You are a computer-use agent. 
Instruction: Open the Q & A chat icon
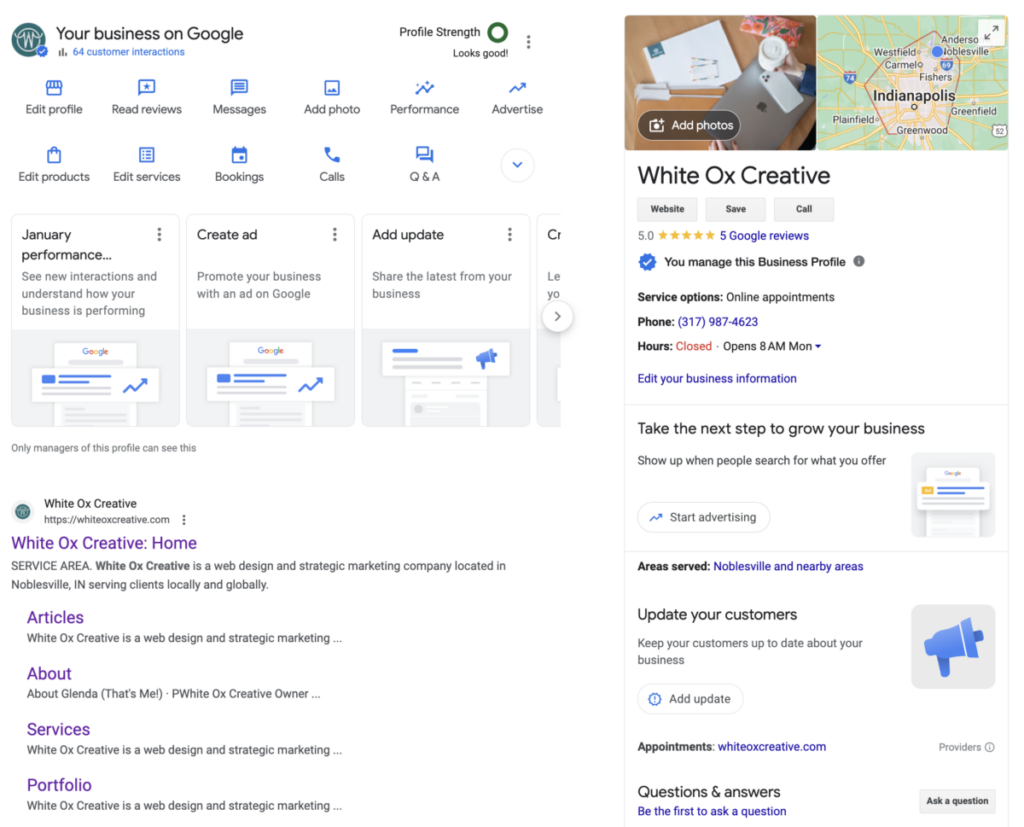(x=424, y=155)
